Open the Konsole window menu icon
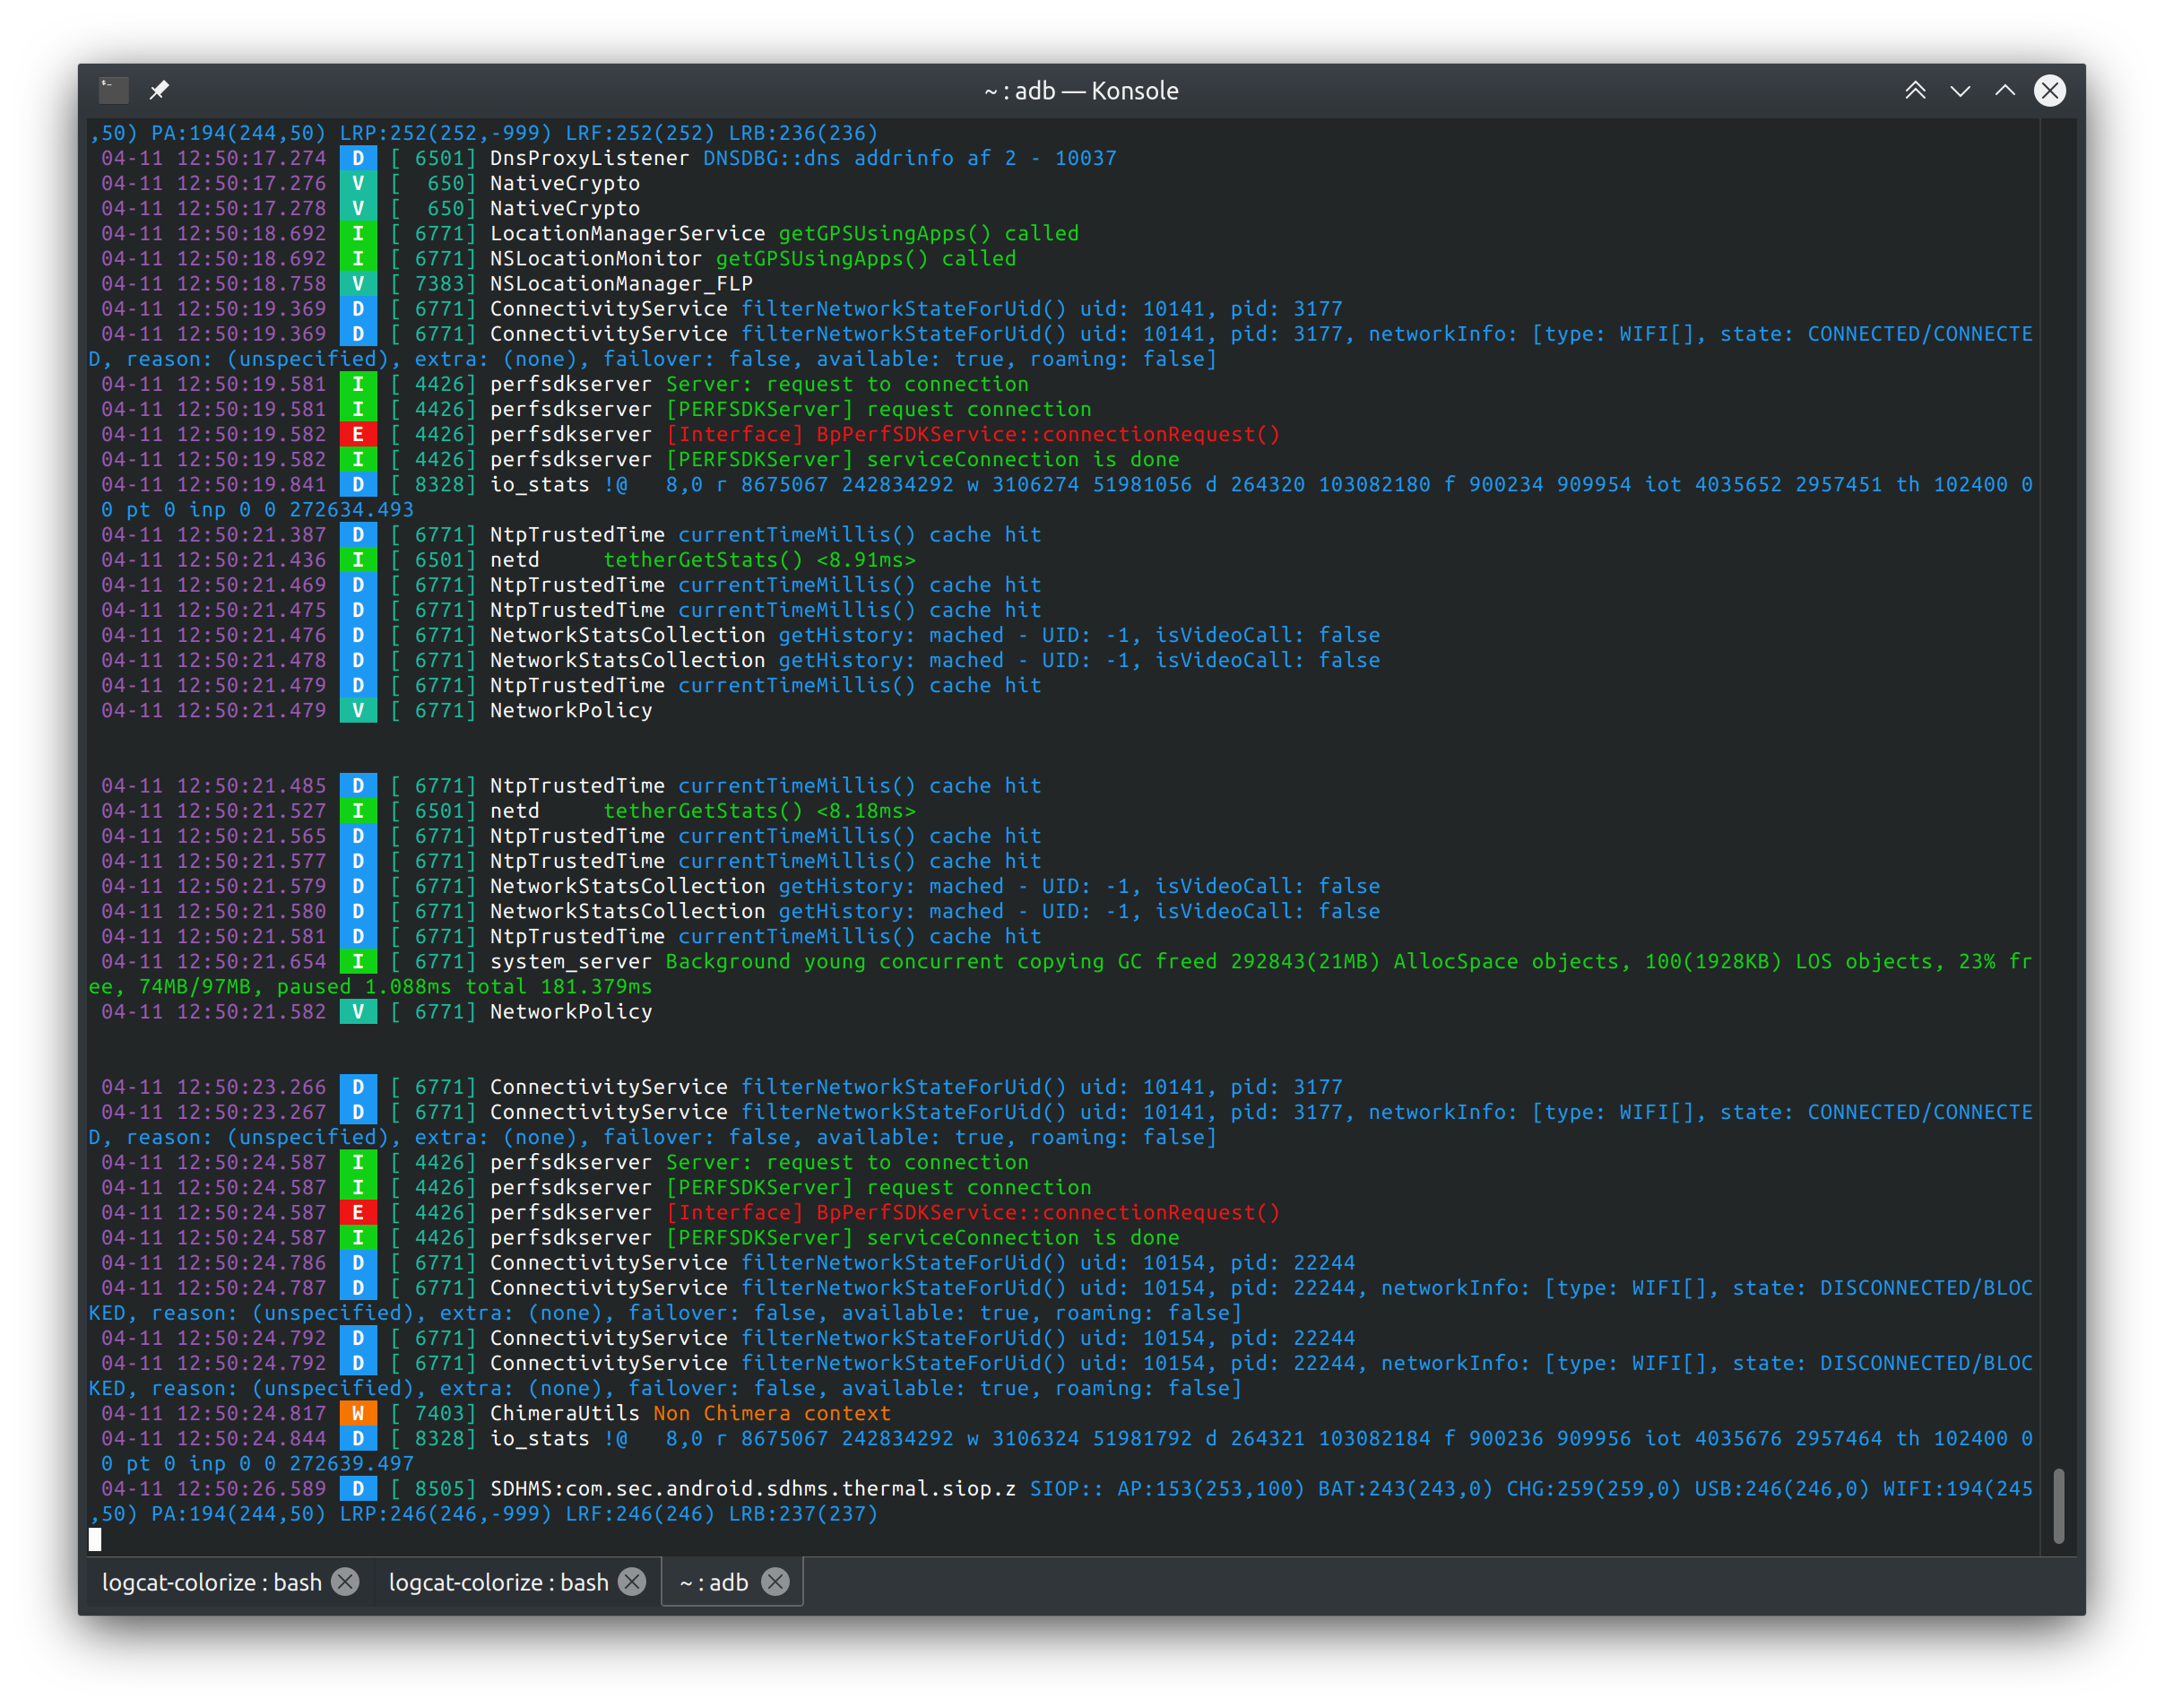This screenshot has height=1708, width=2164. (x=114, y=91)
